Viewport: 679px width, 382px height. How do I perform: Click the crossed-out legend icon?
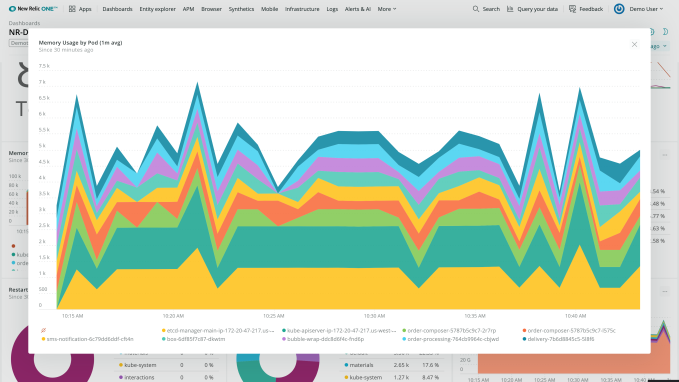[x=43, y=330]
